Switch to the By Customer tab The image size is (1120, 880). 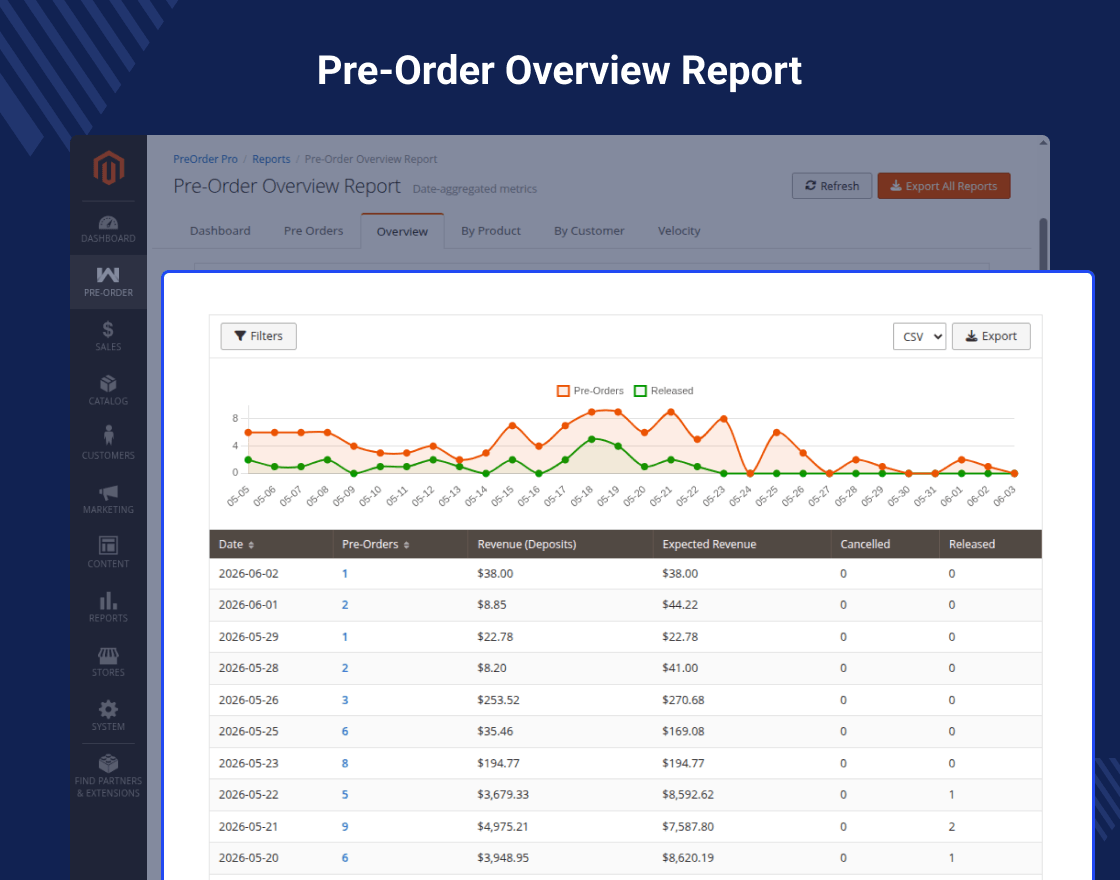point(589,231)
